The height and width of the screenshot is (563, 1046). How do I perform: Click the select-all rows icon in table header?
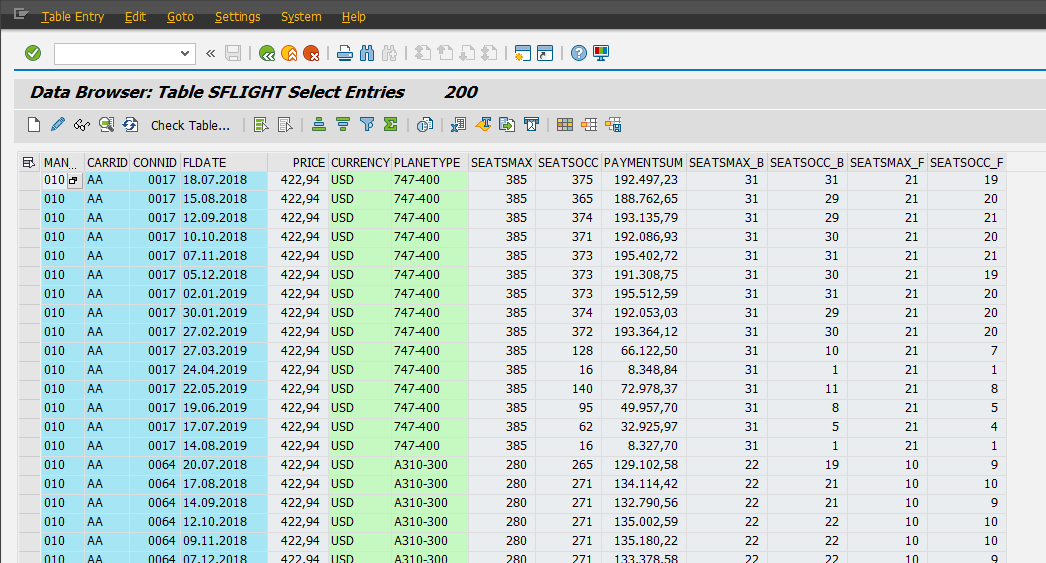click(28, 162)
